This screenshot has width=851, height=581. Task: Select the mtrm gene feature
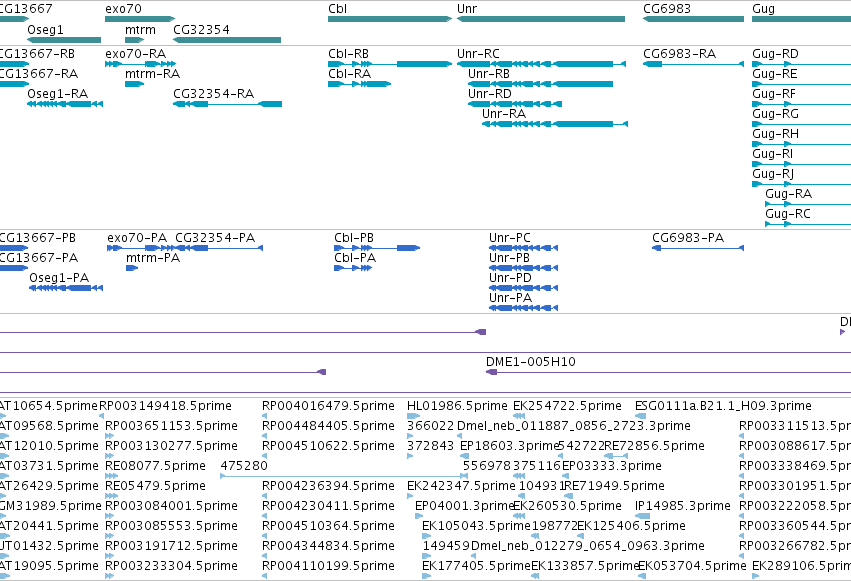tap(135, 40)
